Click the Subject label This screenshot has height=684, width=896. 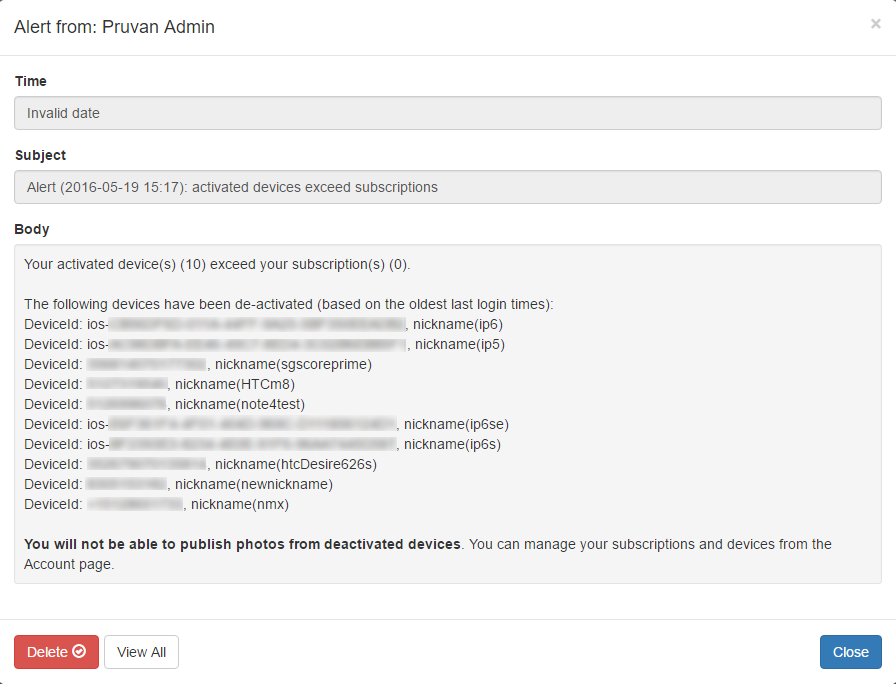tap(41, 155)
